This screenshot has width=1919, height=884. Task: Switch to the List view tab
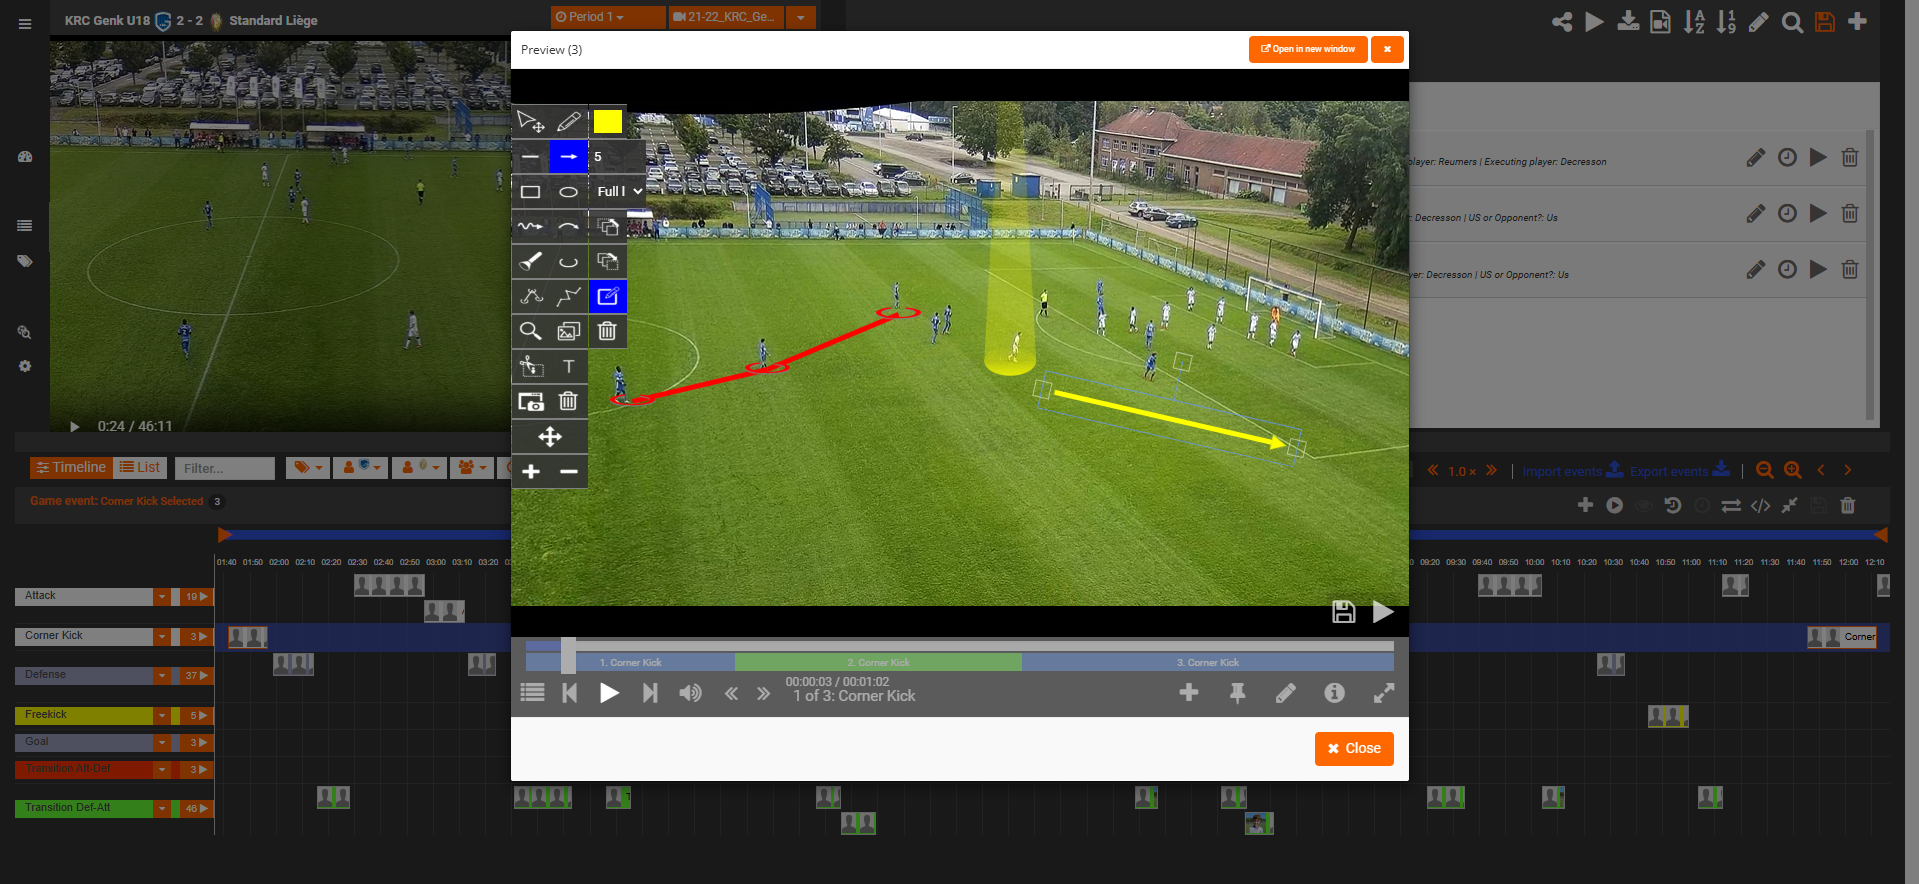139,468
